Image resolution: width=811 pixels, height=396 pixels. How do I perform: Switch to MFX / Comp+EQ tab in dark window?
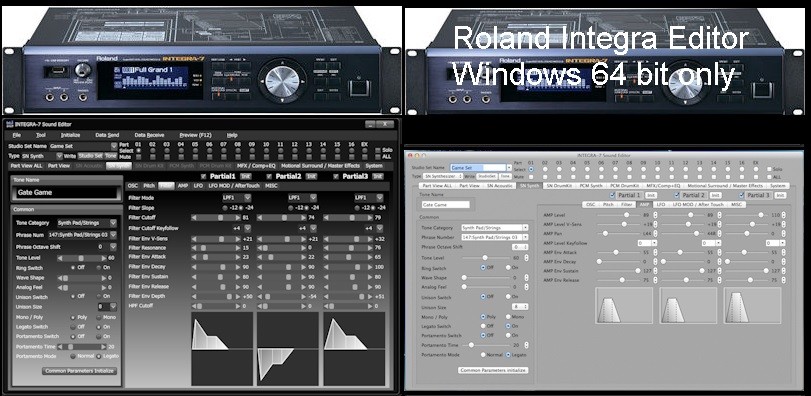(x=257, y=166)
